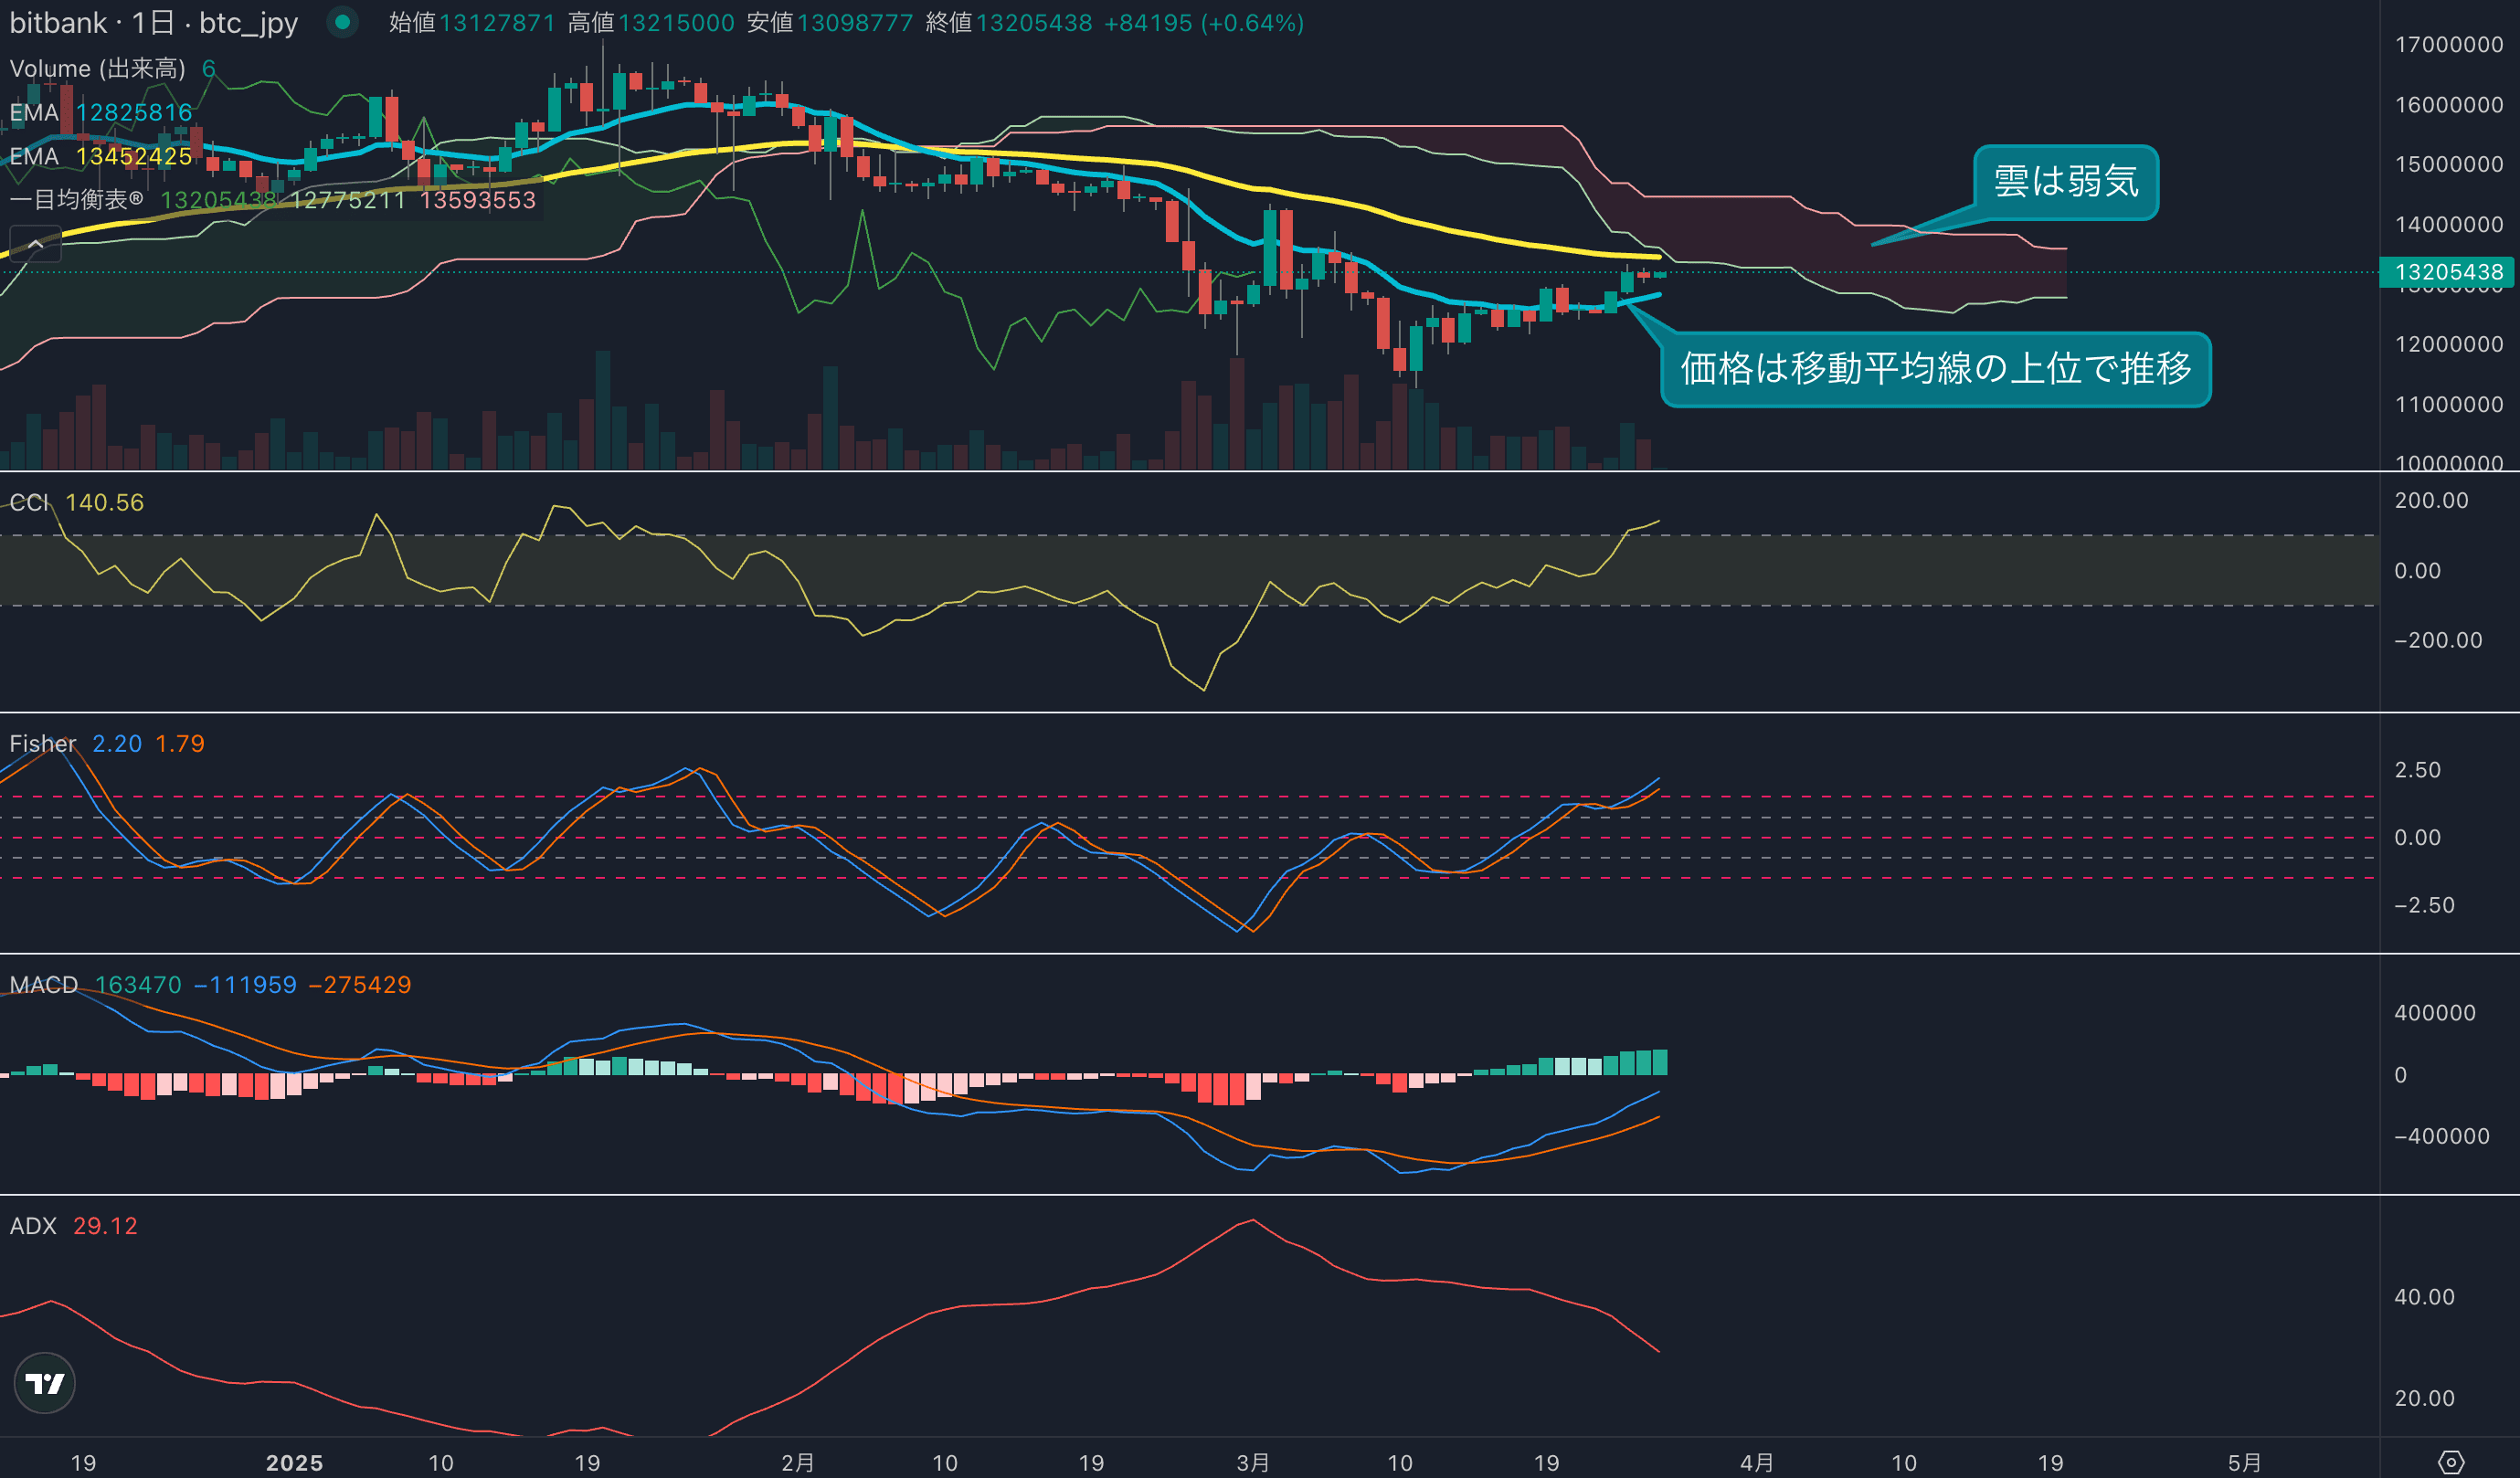The width and height of the screenshot is (2520, 1478).
Task: Select the 価格は移動平均線の上位で推移 callout
Action: coord(1935,369)
